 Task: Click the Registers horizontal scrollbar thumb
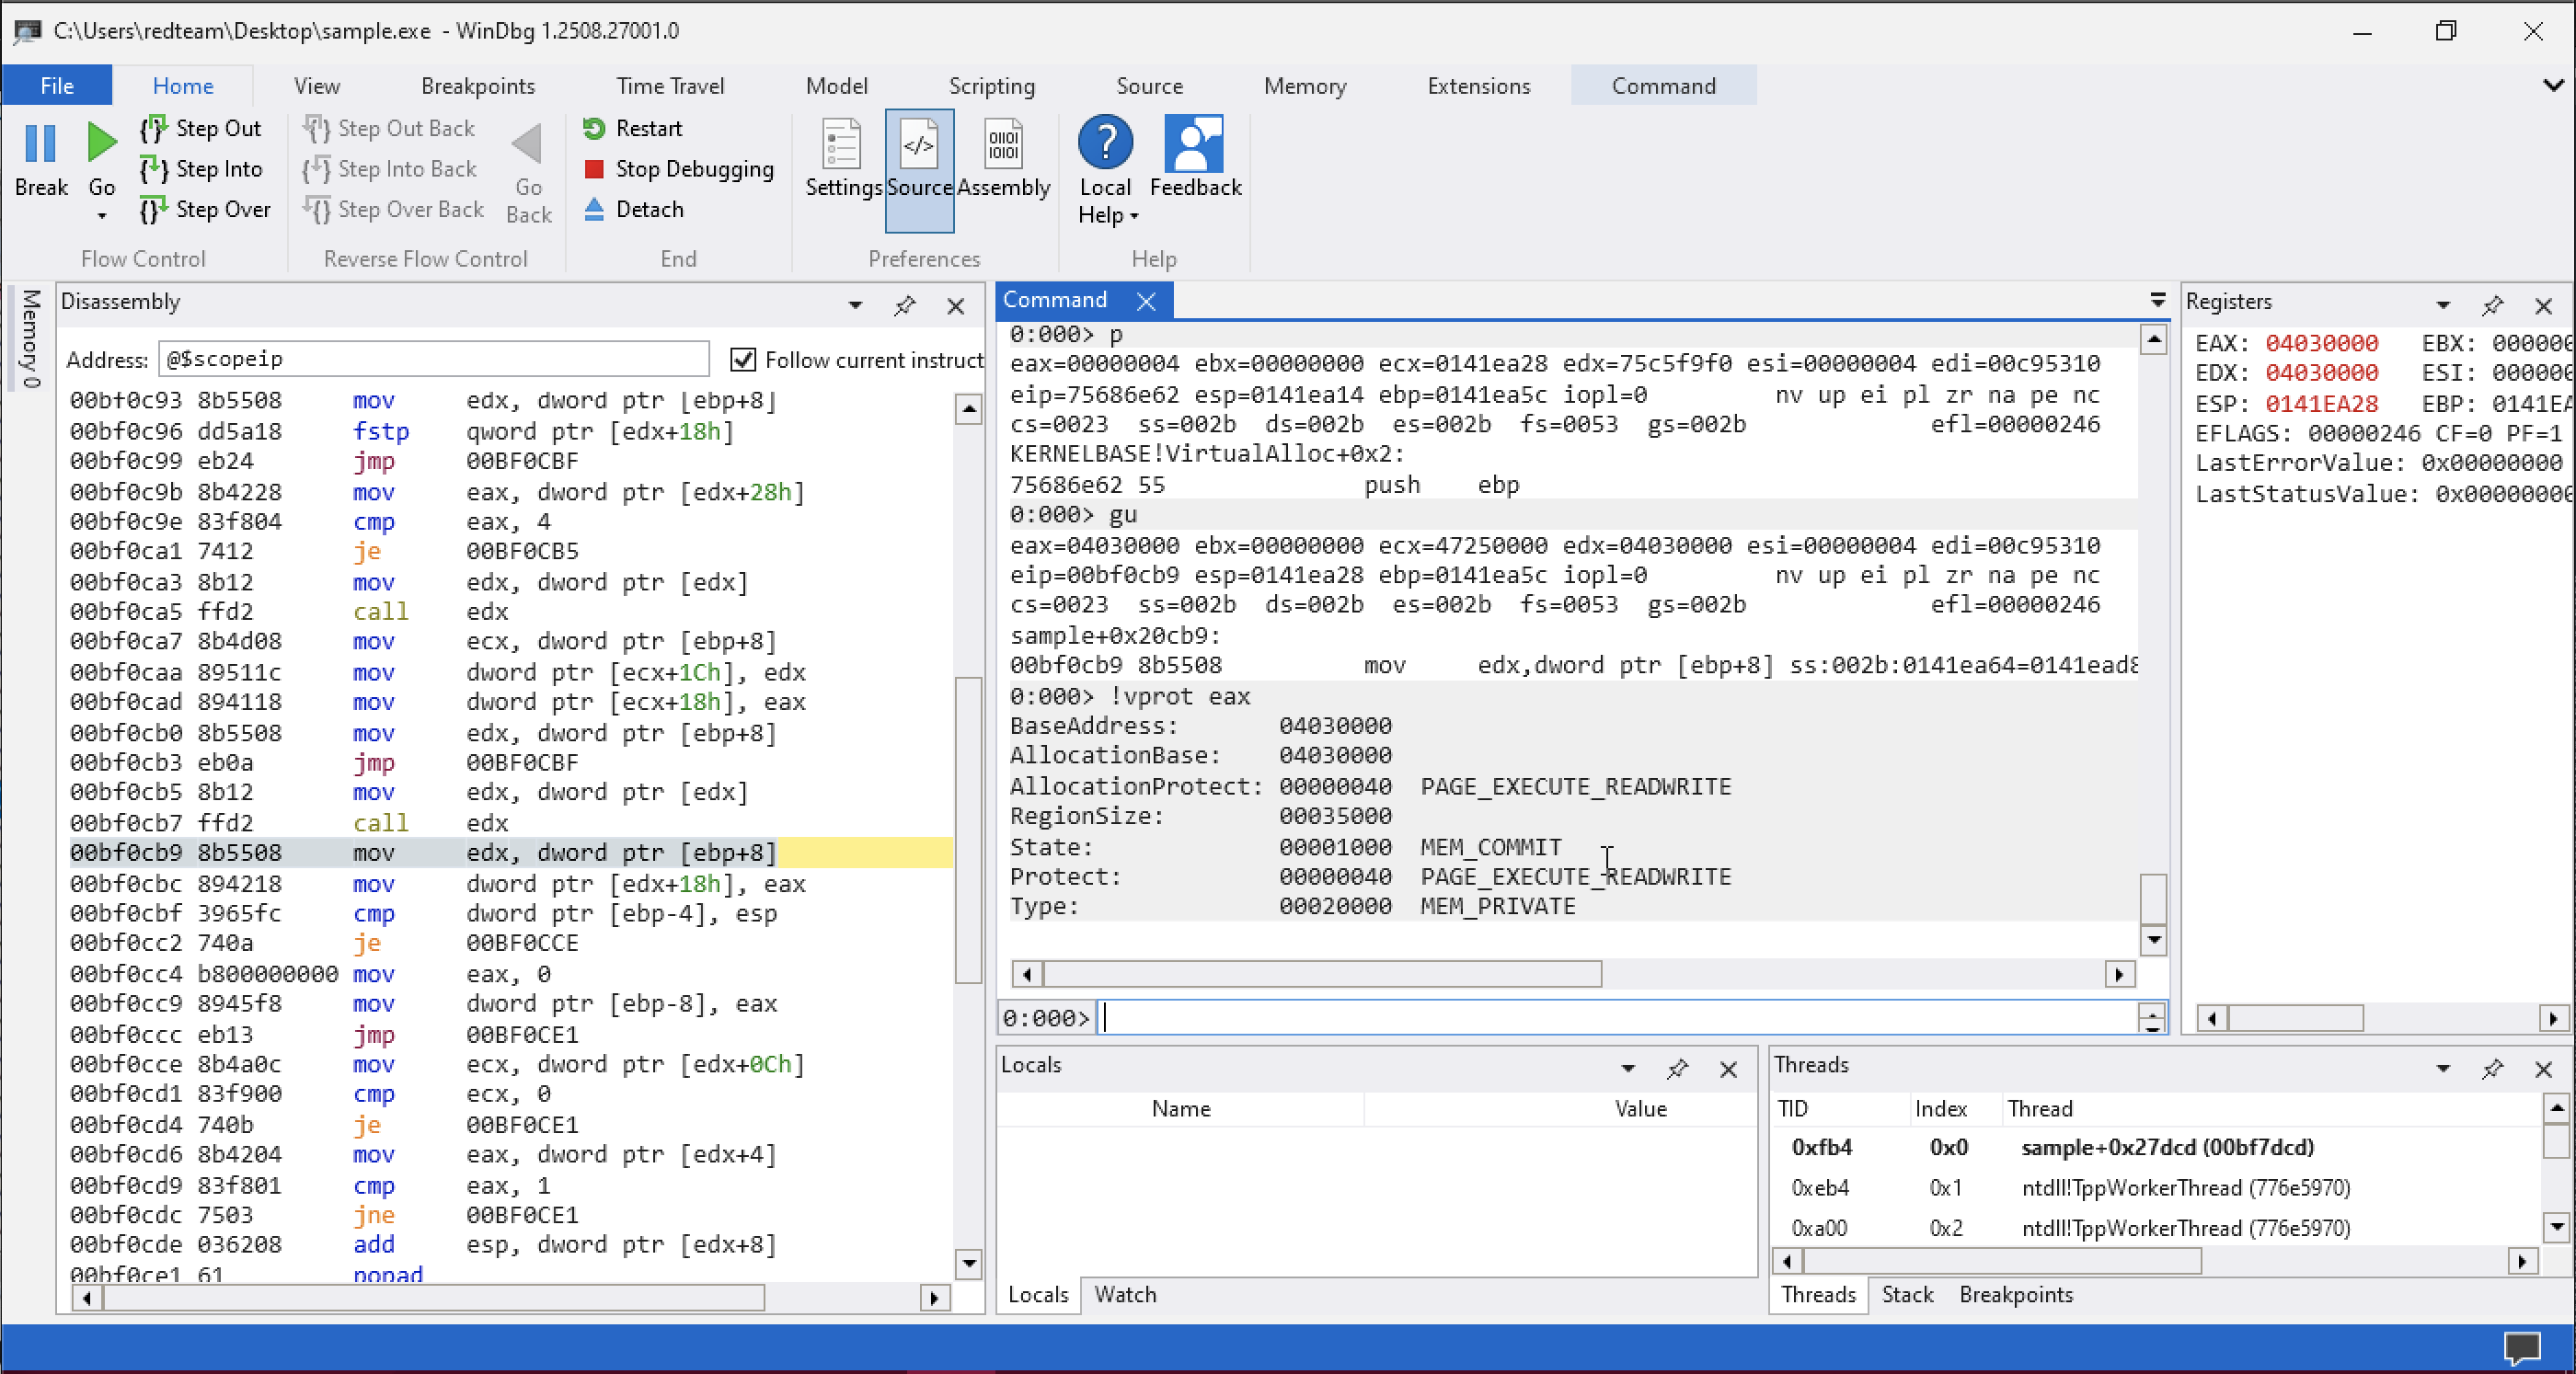coord(2295,1019)
